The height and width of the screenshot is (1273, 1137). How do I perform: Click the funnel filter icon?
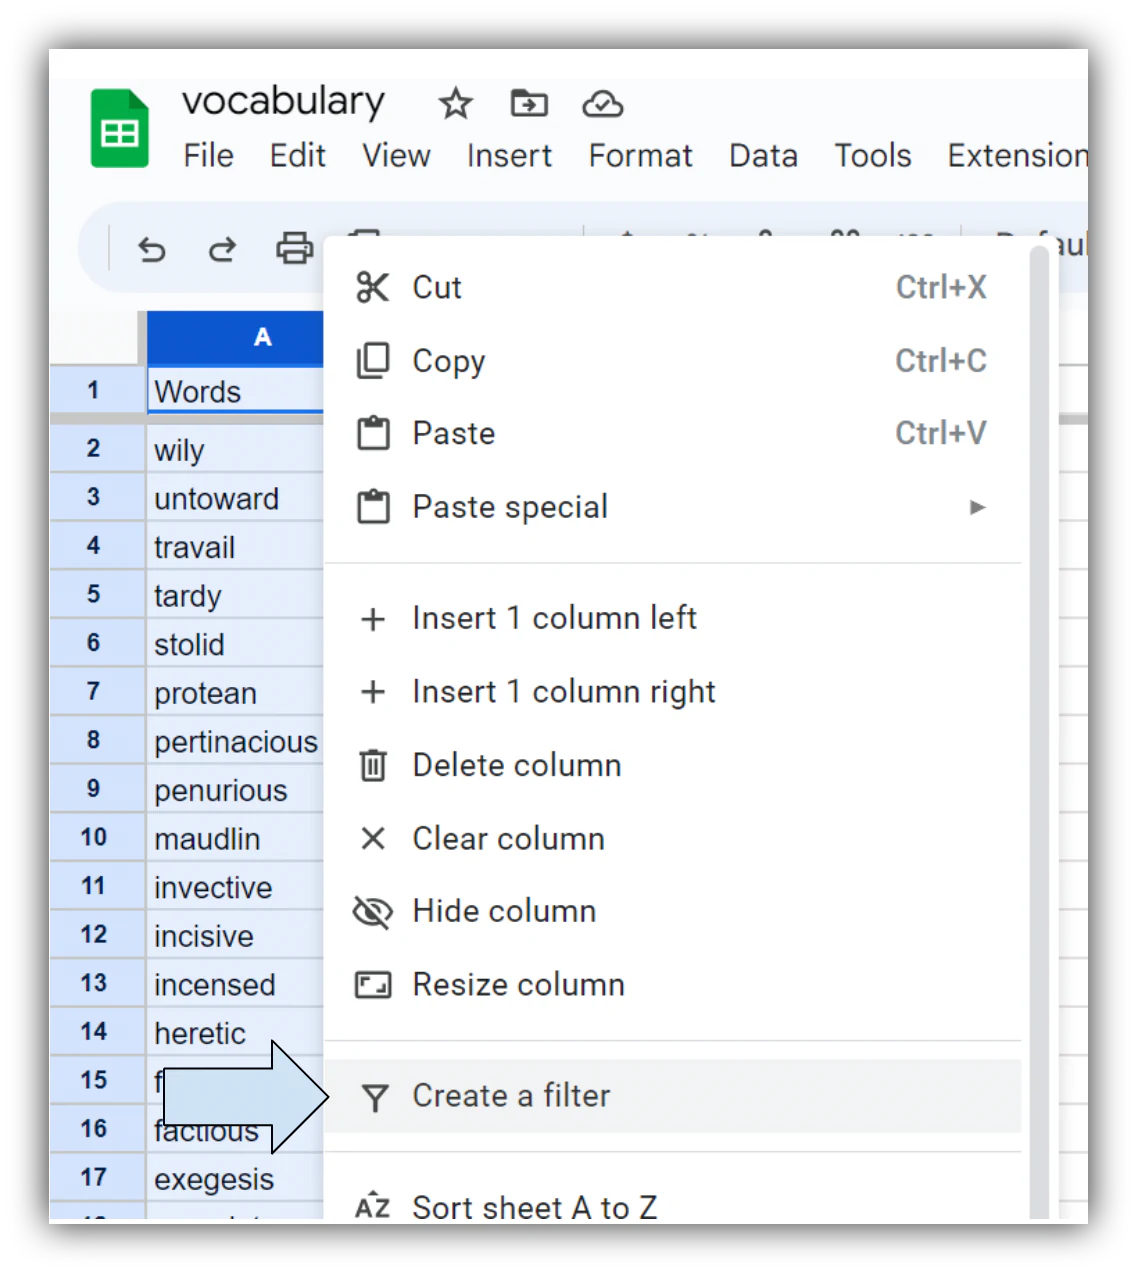click(375, 1098)
